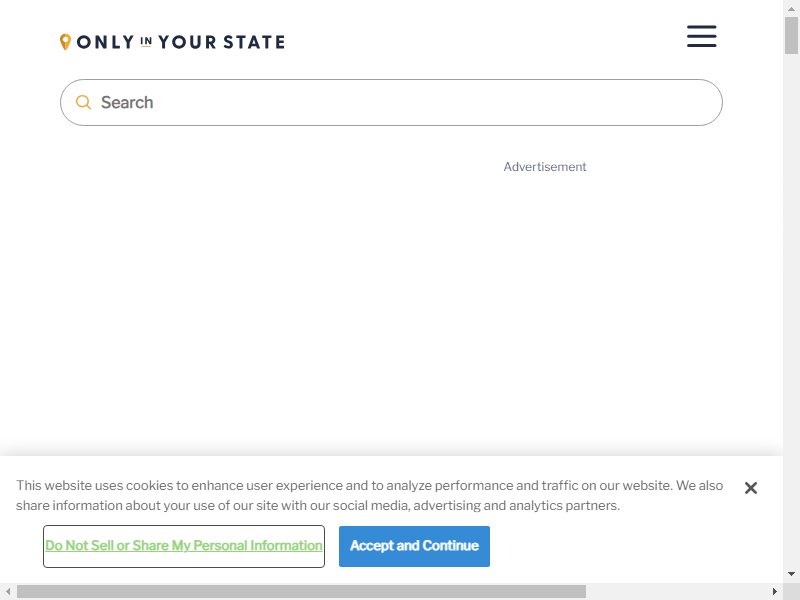
Task: Click the magnifying glass search icon
Action: click(x=83, y=103)
